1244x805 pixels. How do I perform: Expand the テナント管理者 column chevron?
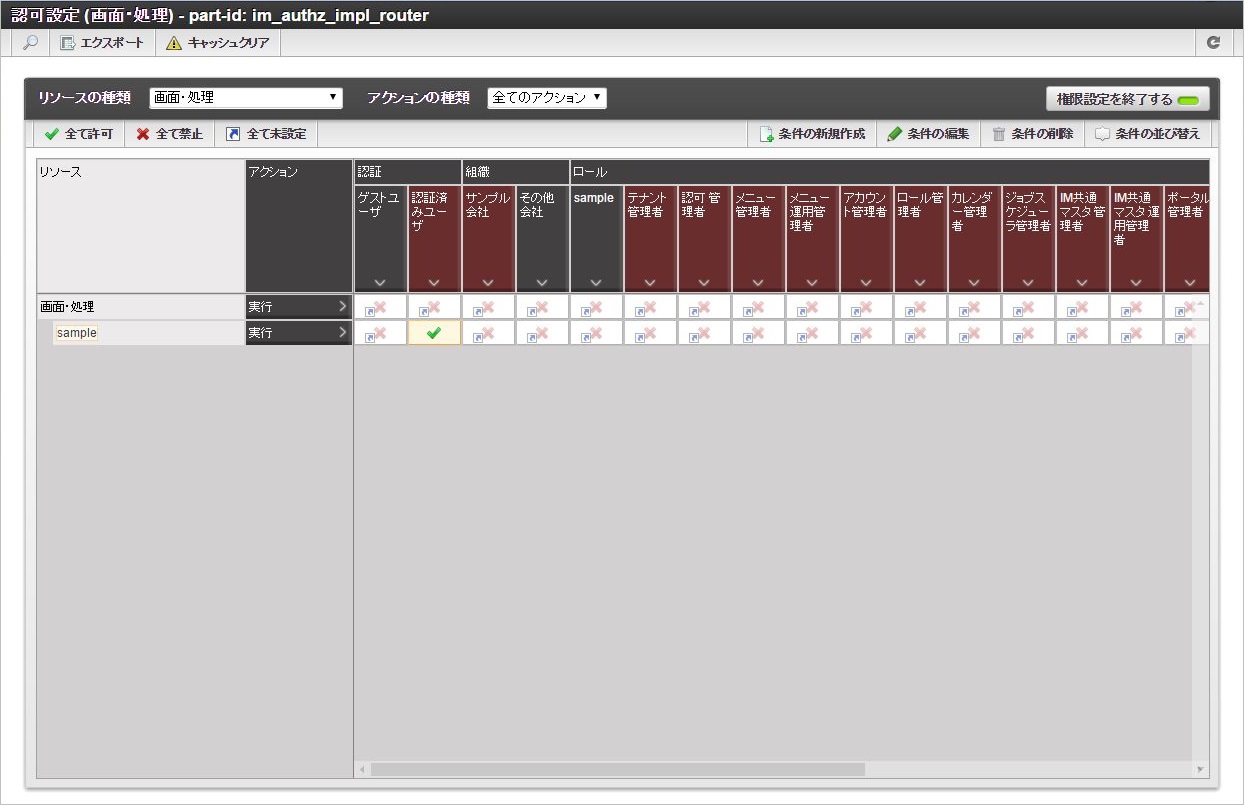[650, 283]
